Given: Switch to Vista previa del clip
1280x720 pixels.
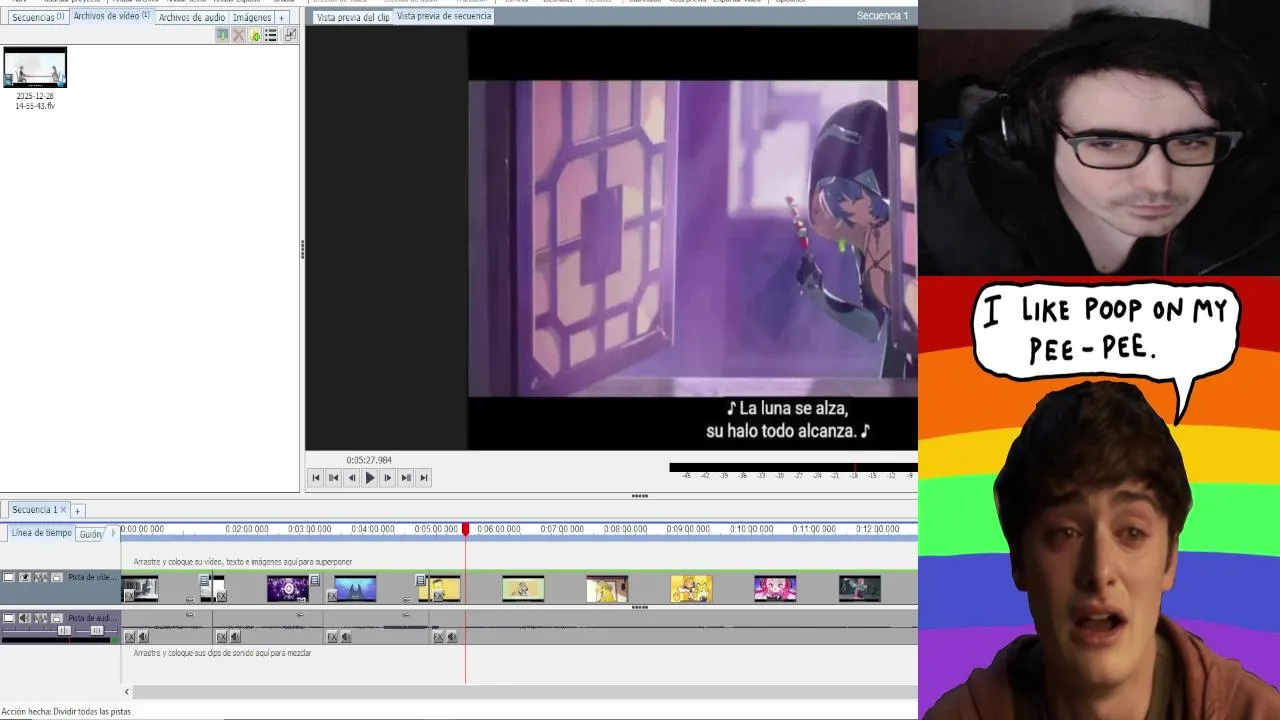Looking at the screenshot, I should pyautogui.click(x=353, y=17).
